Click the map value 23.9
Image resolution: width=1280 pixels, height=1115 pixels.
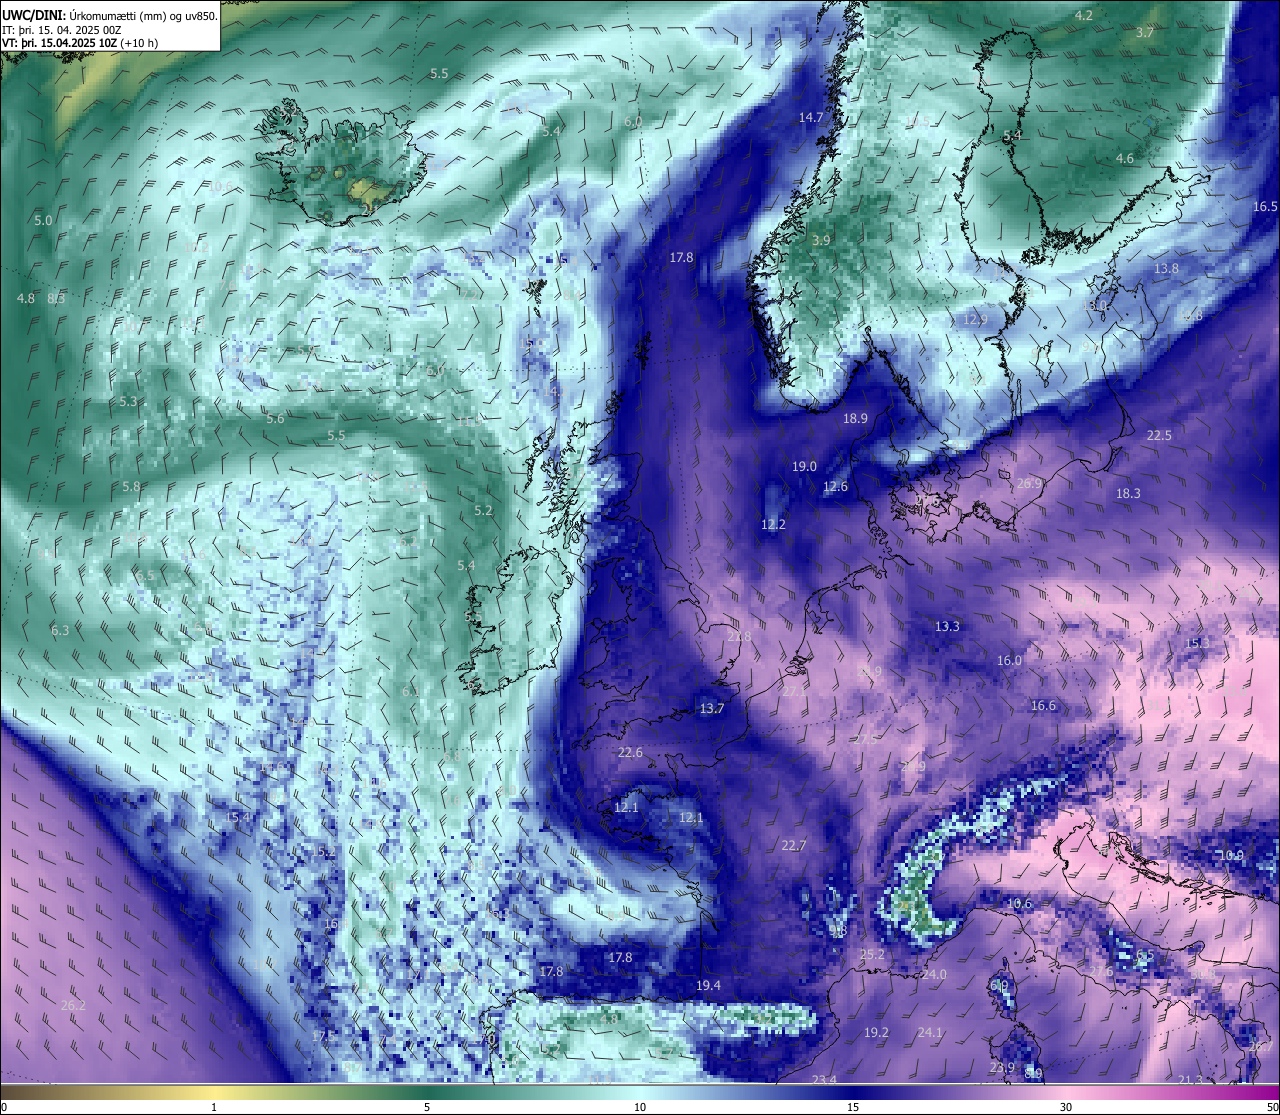(x=1002, y=1067)
